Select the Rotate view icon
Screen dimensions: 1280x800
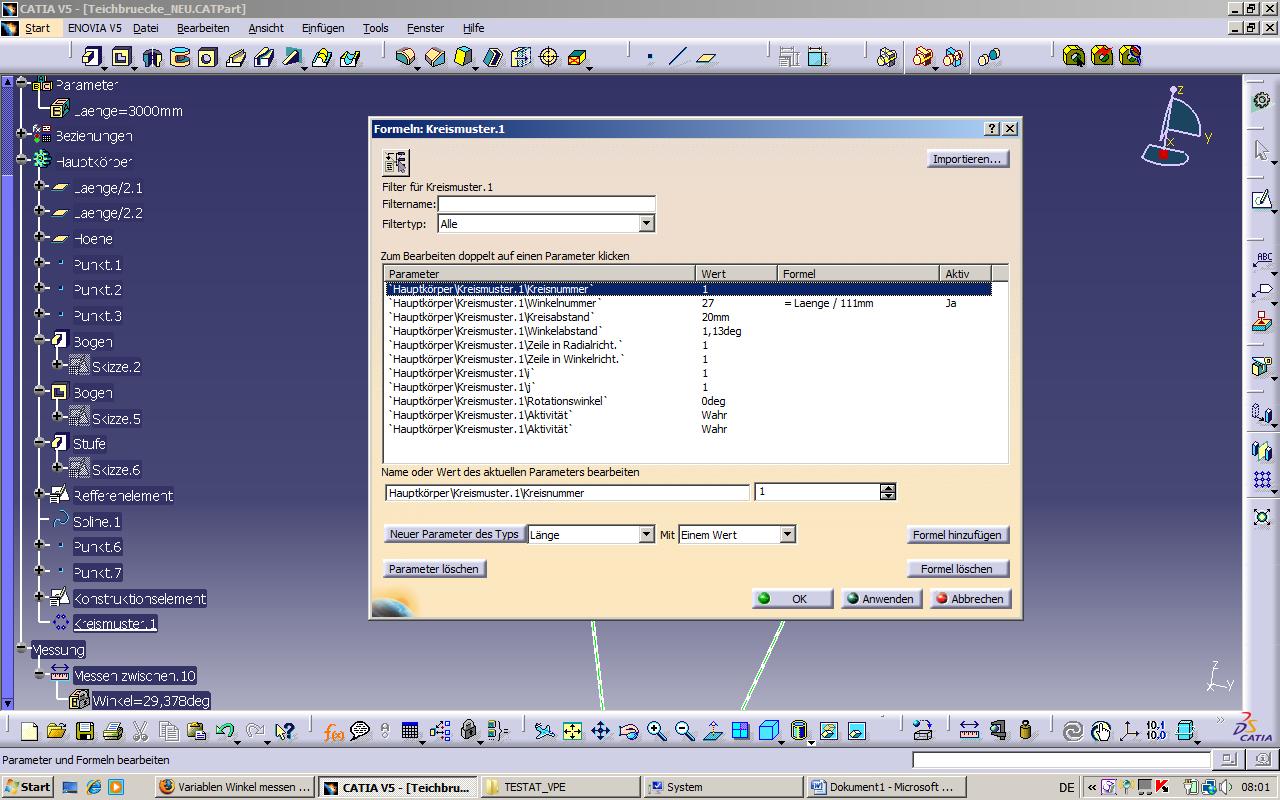(628, 731)
